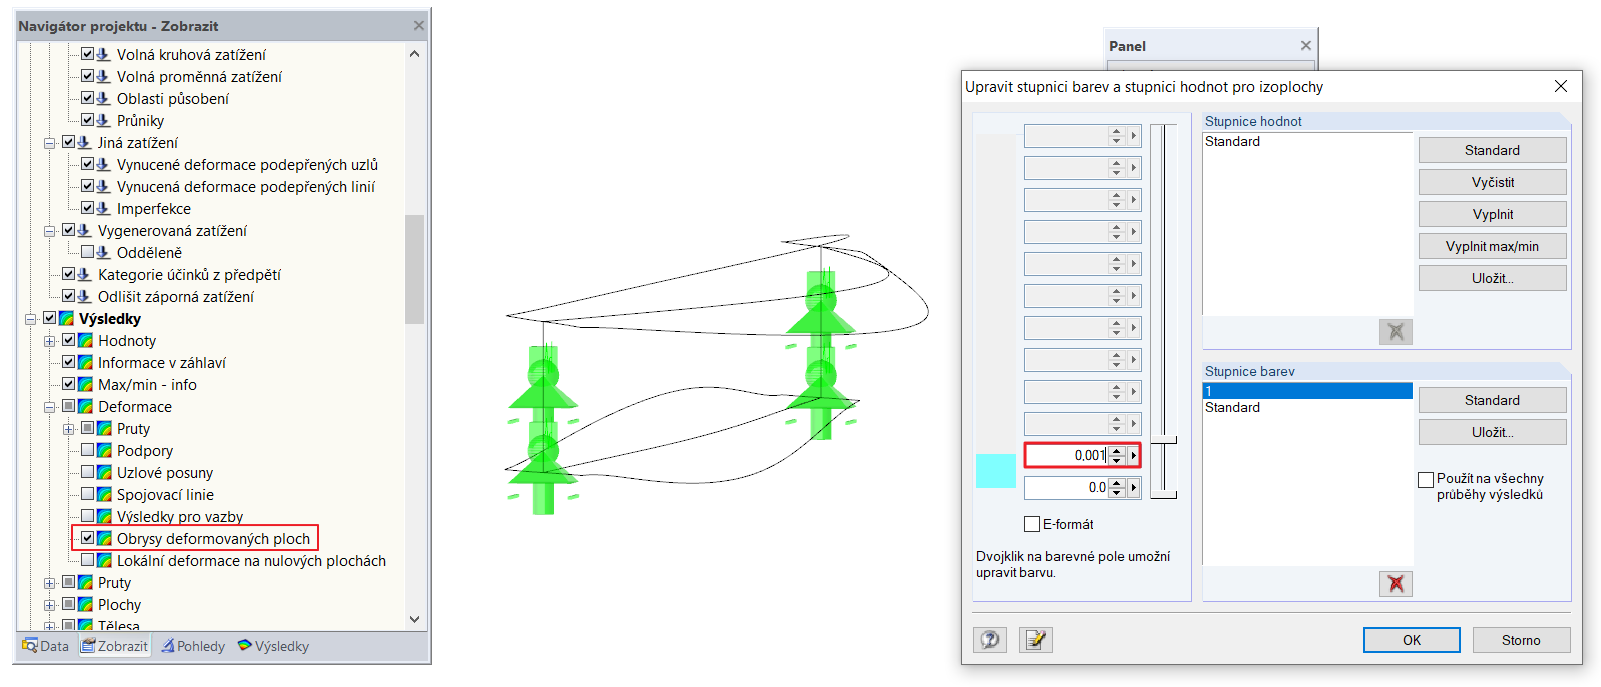Uncheck Obrysy deformovaných ploch
This screenshot has width=1601, height=687.
tap(88, 538)
